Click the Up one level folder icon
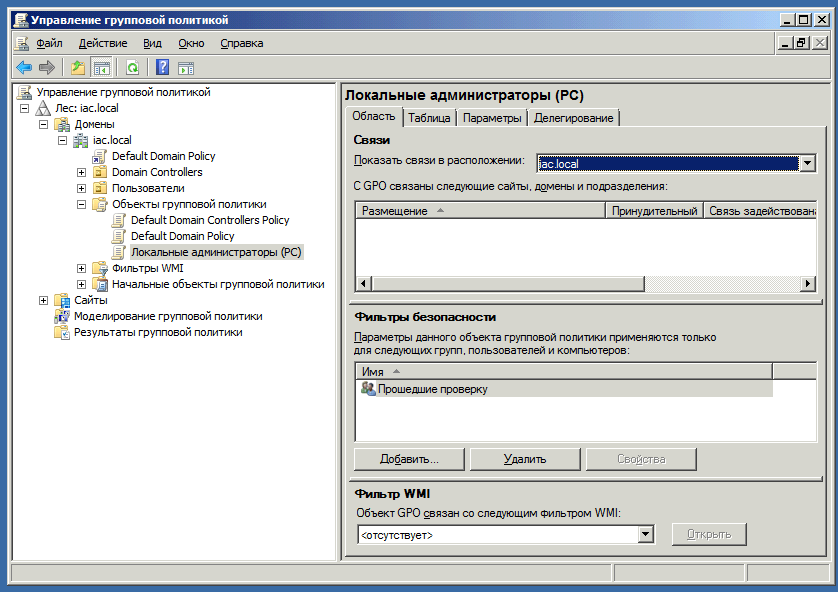This screenshot has height=592, width=838. 78,67
